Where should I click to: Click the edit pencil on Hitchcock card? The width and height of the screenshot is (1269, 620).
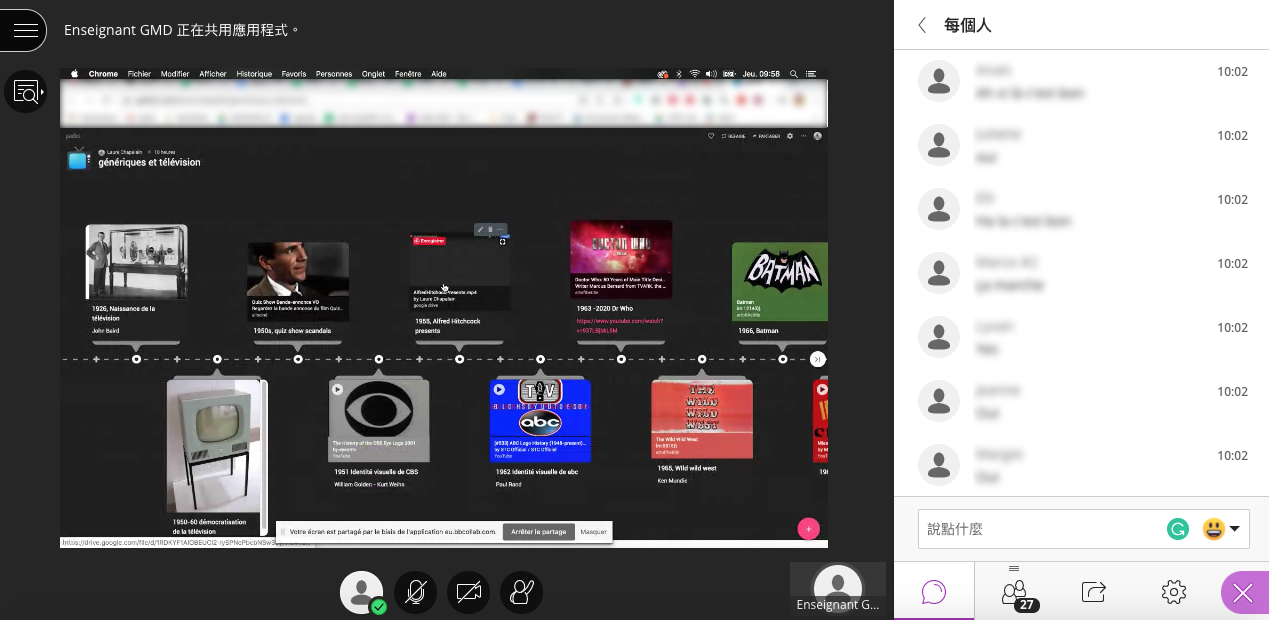pyautogui.click(x=480, y=229)
